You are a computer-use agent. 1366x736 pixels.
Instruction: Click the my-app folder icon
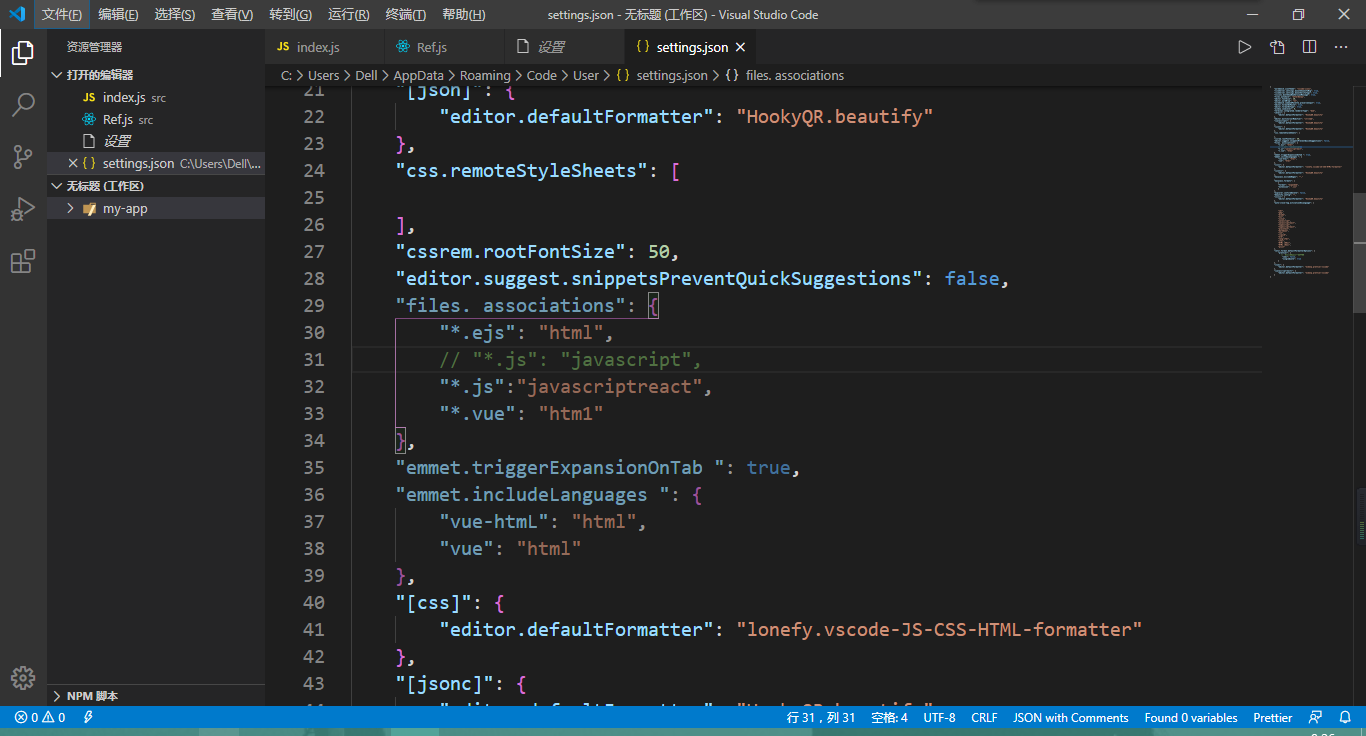[x=90, y=209]
